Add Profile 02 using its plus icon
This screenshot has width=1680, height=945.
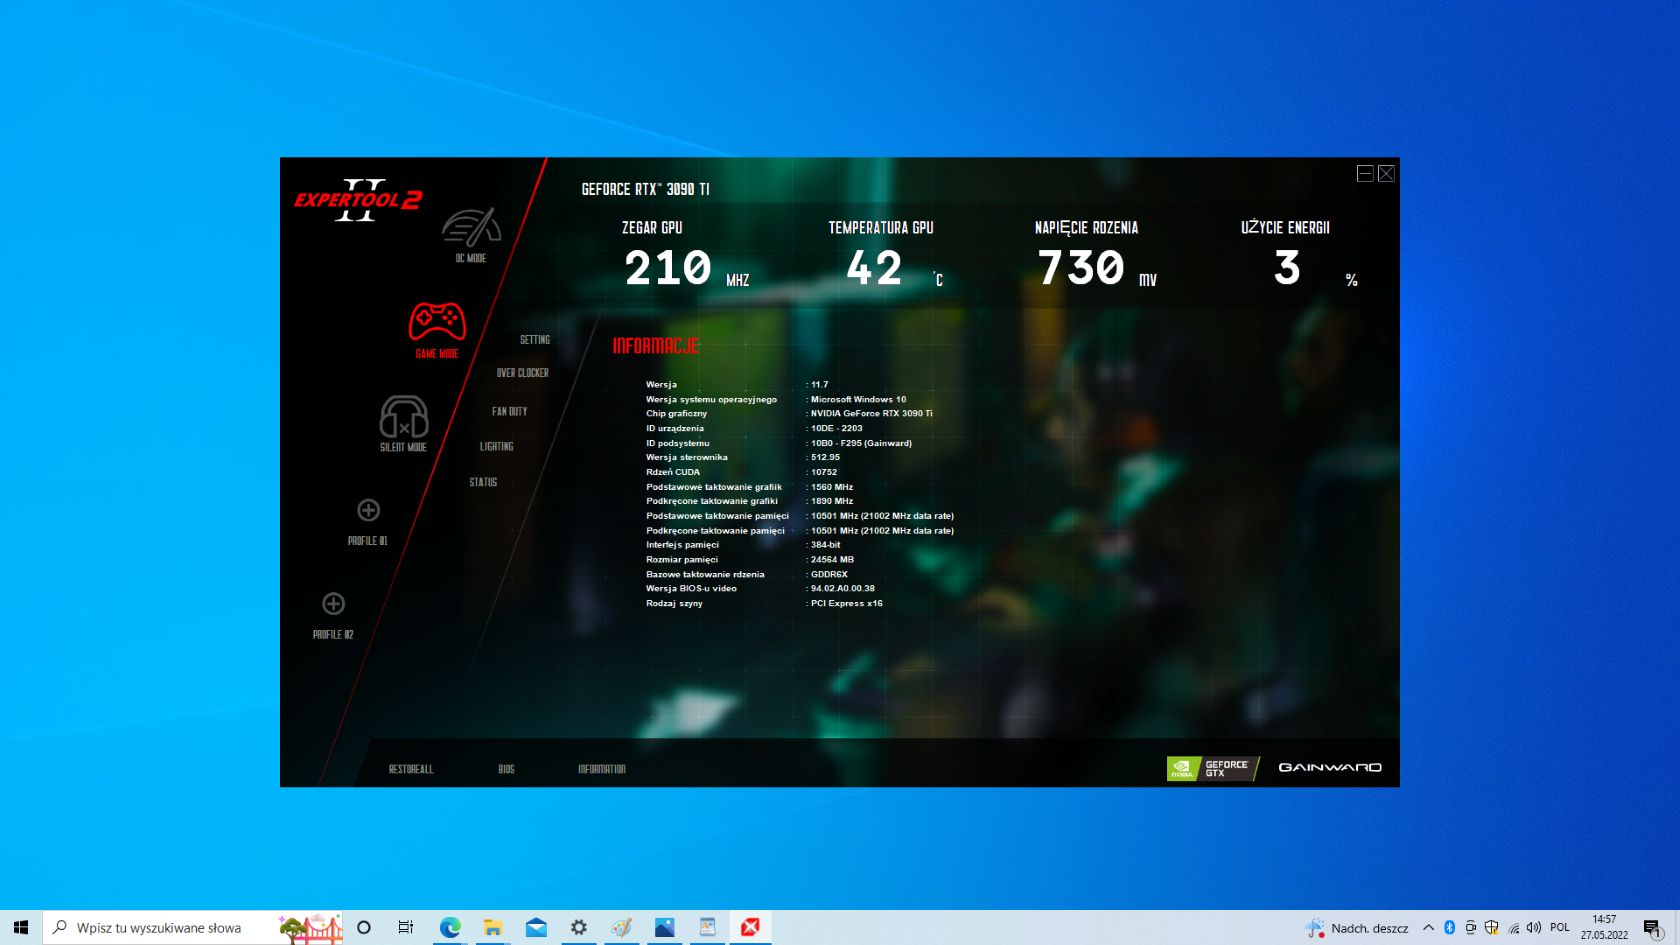(x=334, y=604)
